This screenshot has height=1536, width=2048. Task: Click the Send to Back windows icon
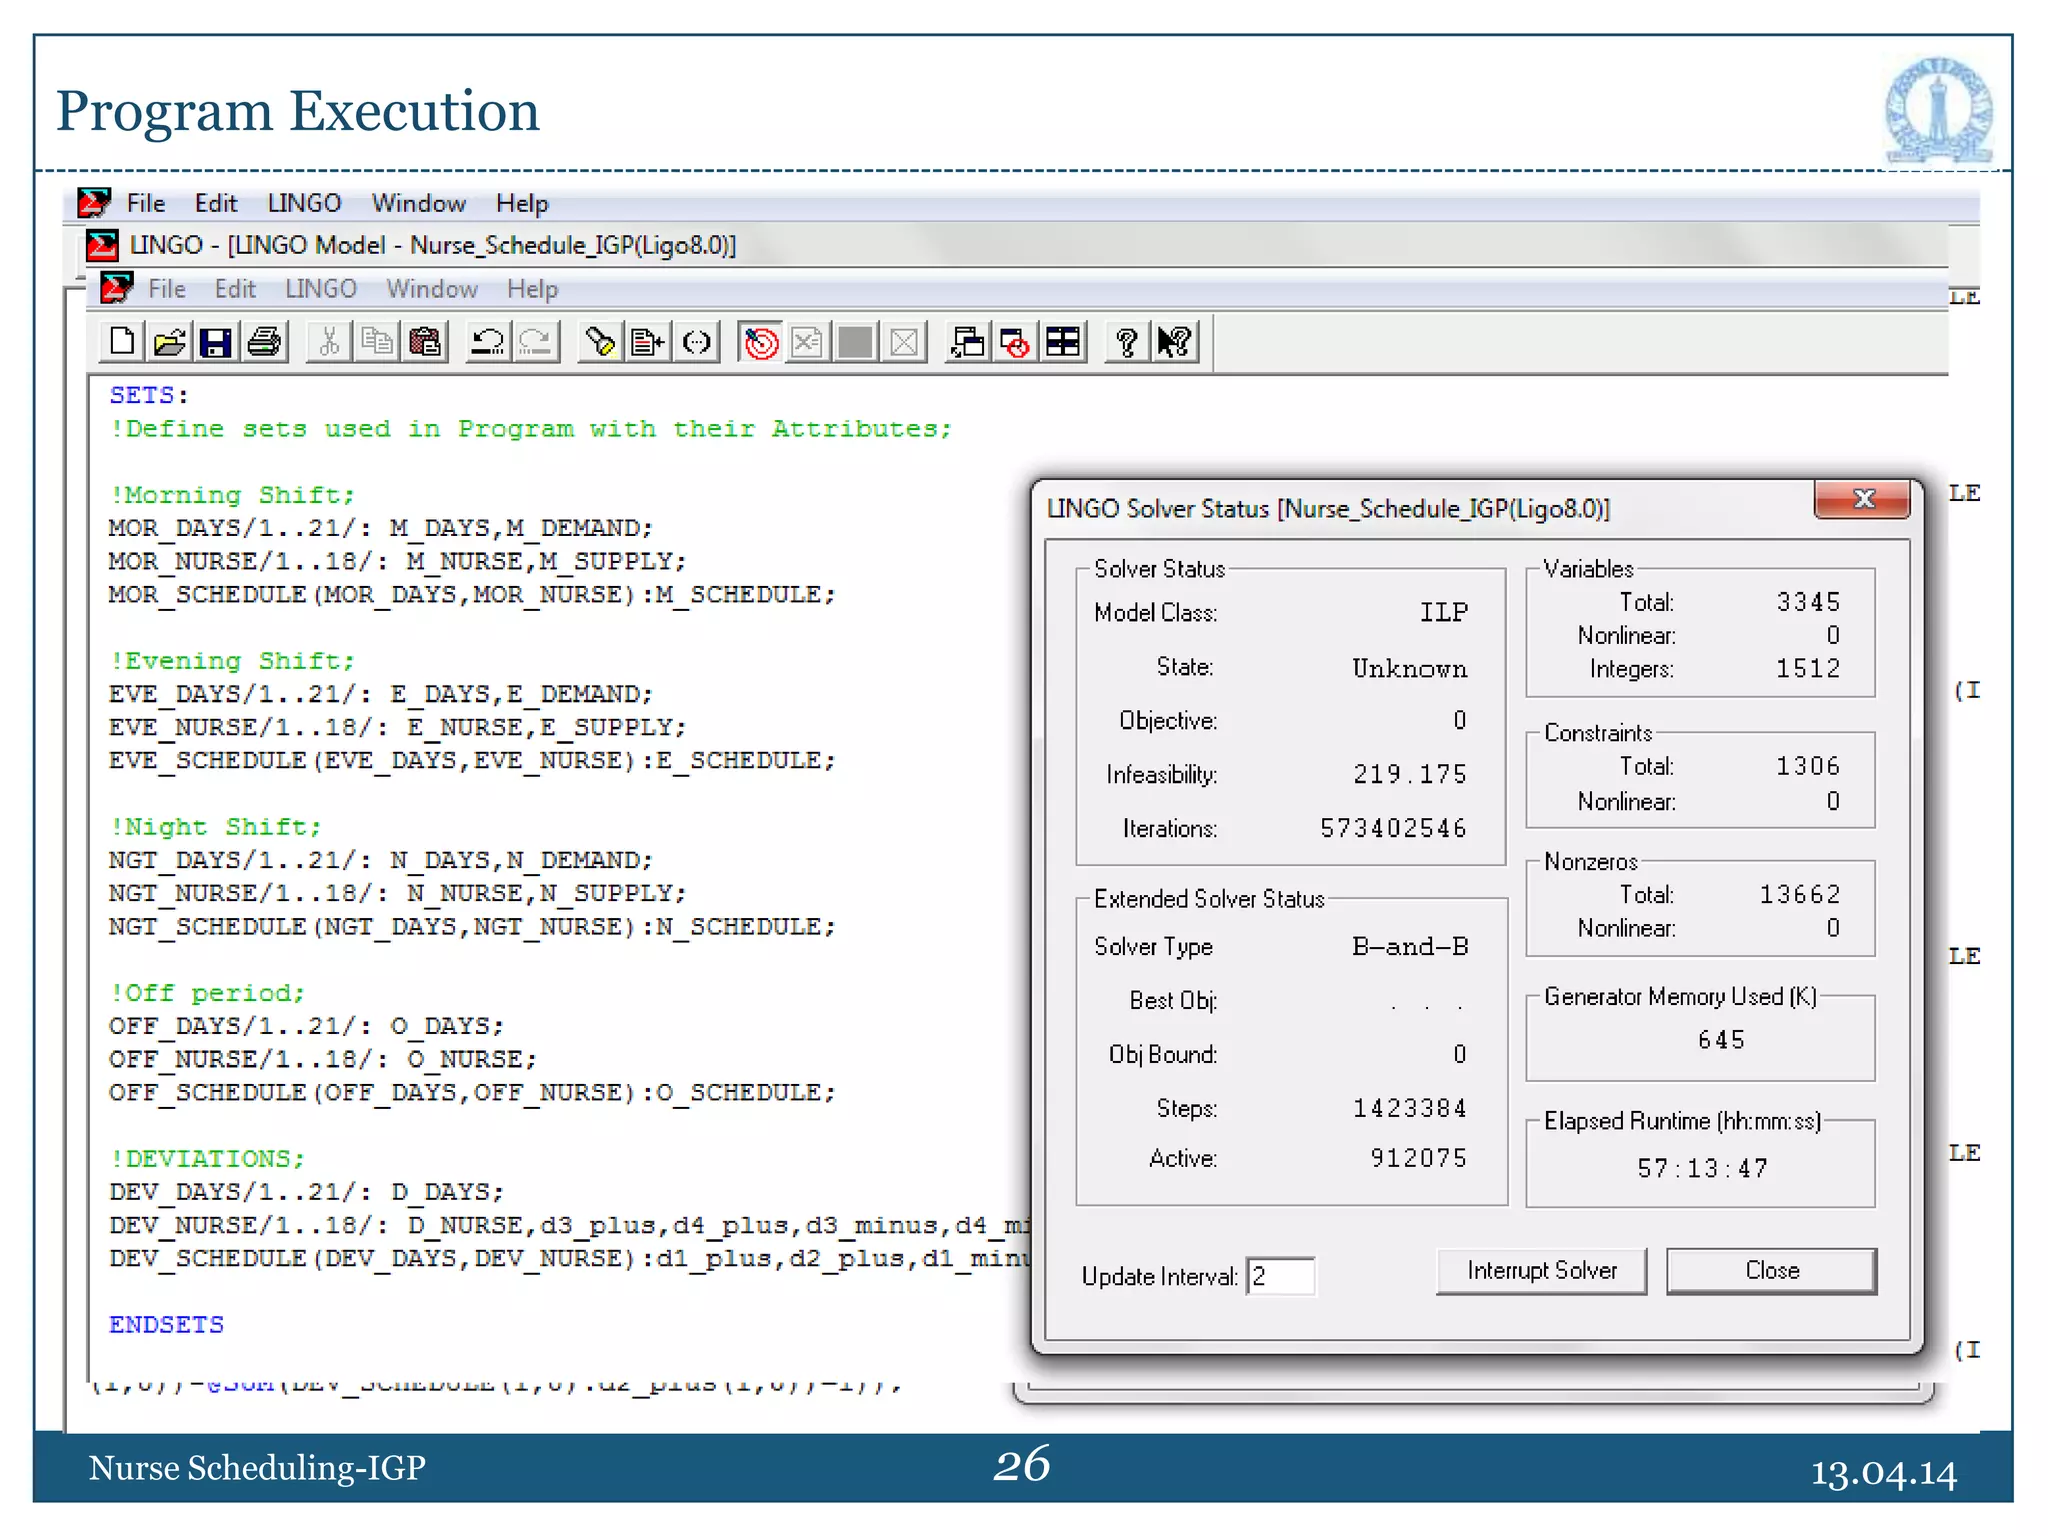coord(967,342)
